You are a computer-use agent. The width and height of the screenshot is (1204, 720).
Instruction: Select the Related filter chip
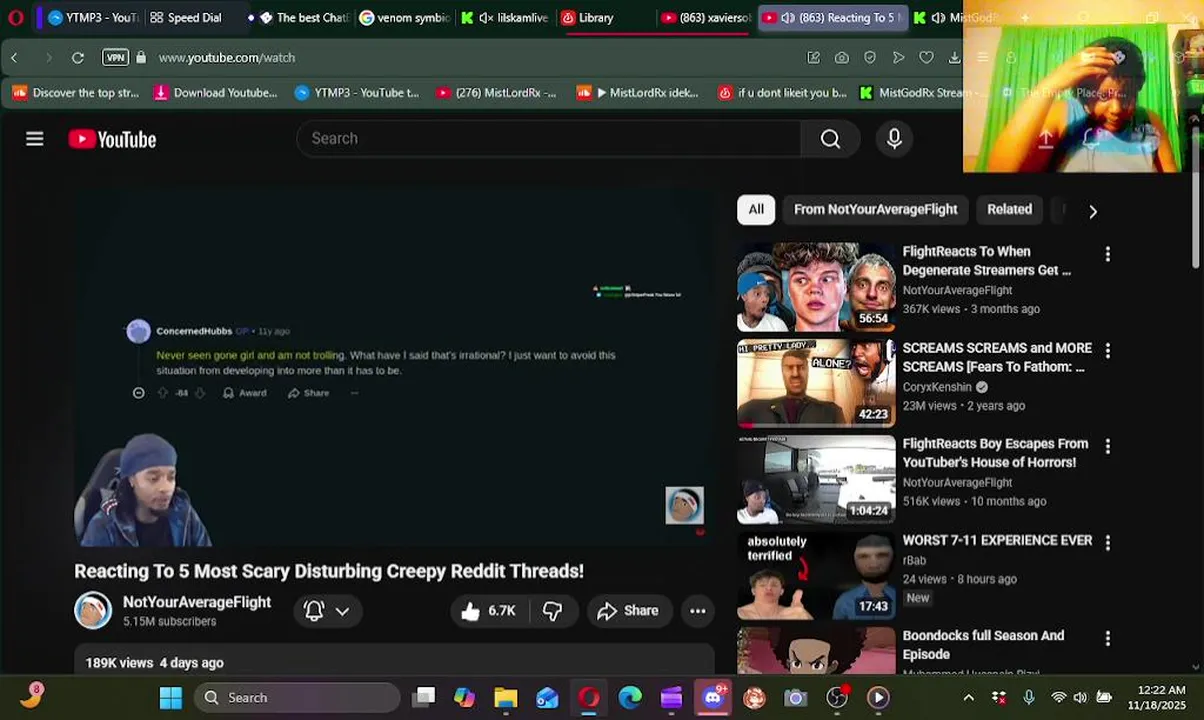1009,209
